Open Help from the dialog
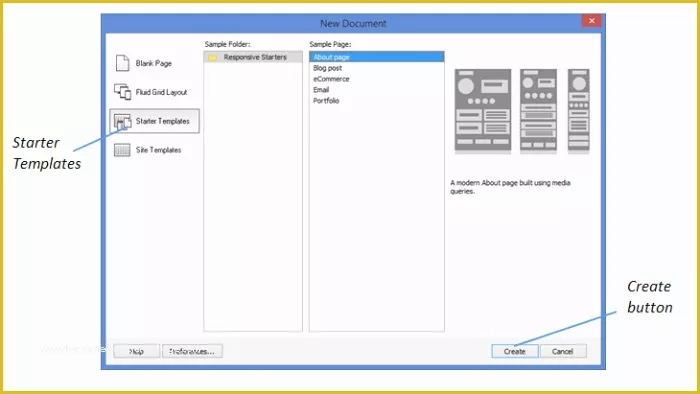The width and height of the screenshot is (700, 394). (x=136, y=351)
